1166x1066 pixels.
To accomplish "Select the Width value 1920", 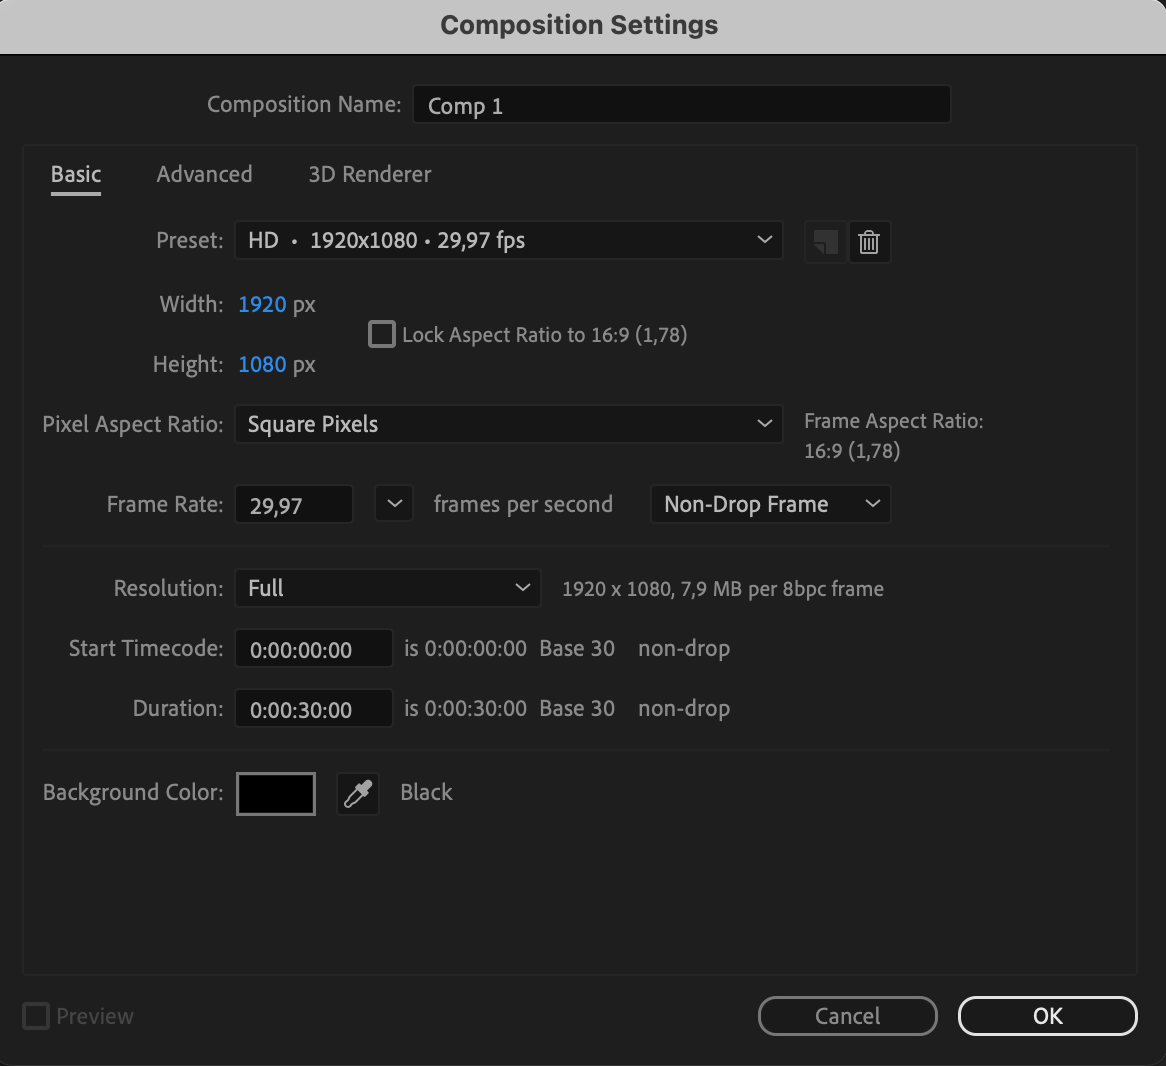I will point(262,304).
